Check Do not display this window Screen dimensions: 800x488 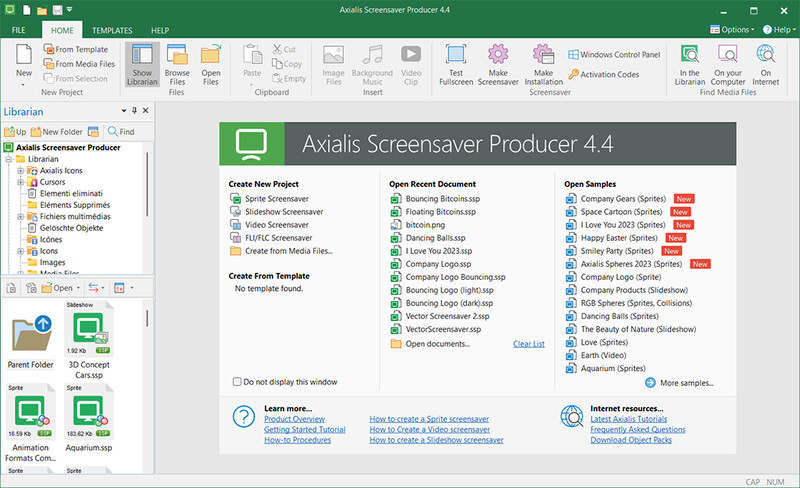tap(236, 381)
